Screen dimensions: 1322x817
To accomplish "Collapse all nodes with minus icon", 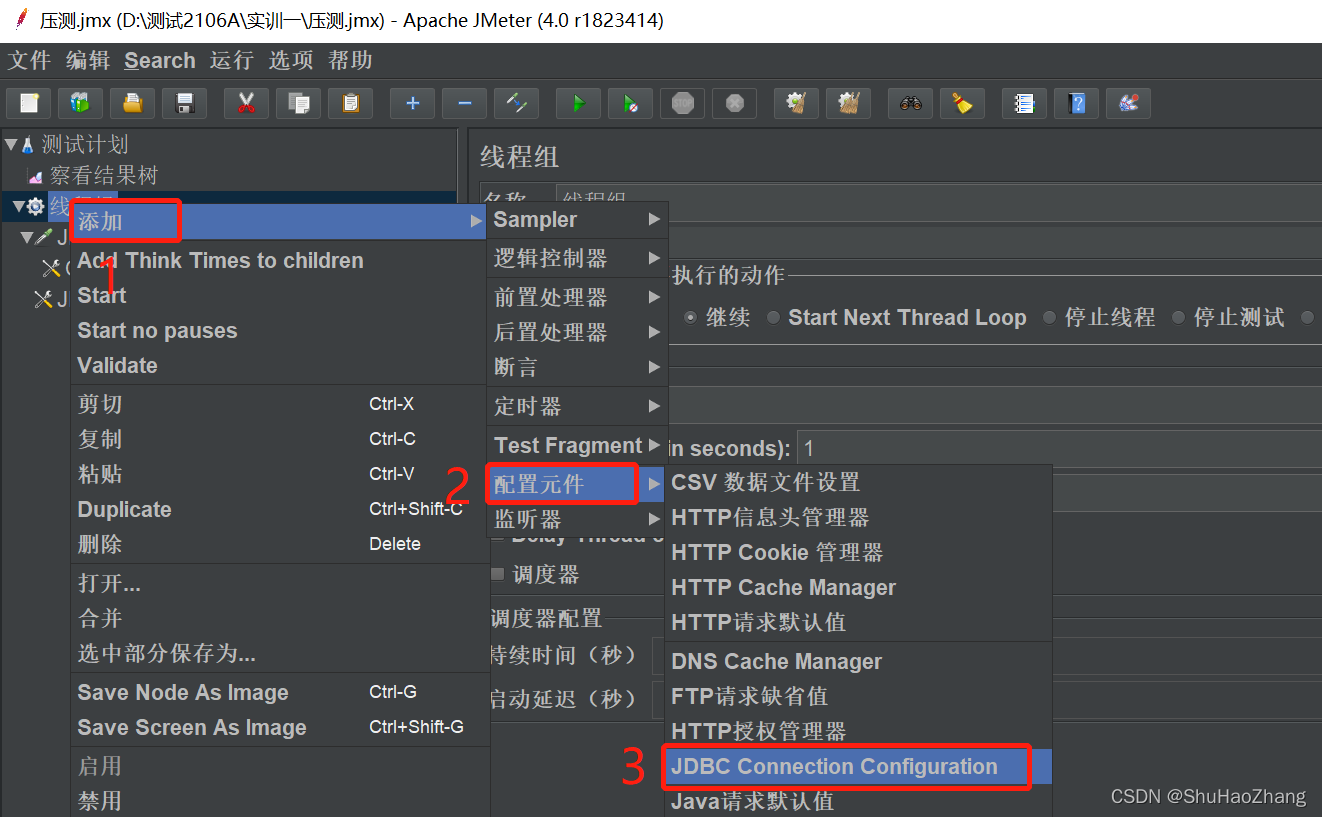I will pos(464,103).
